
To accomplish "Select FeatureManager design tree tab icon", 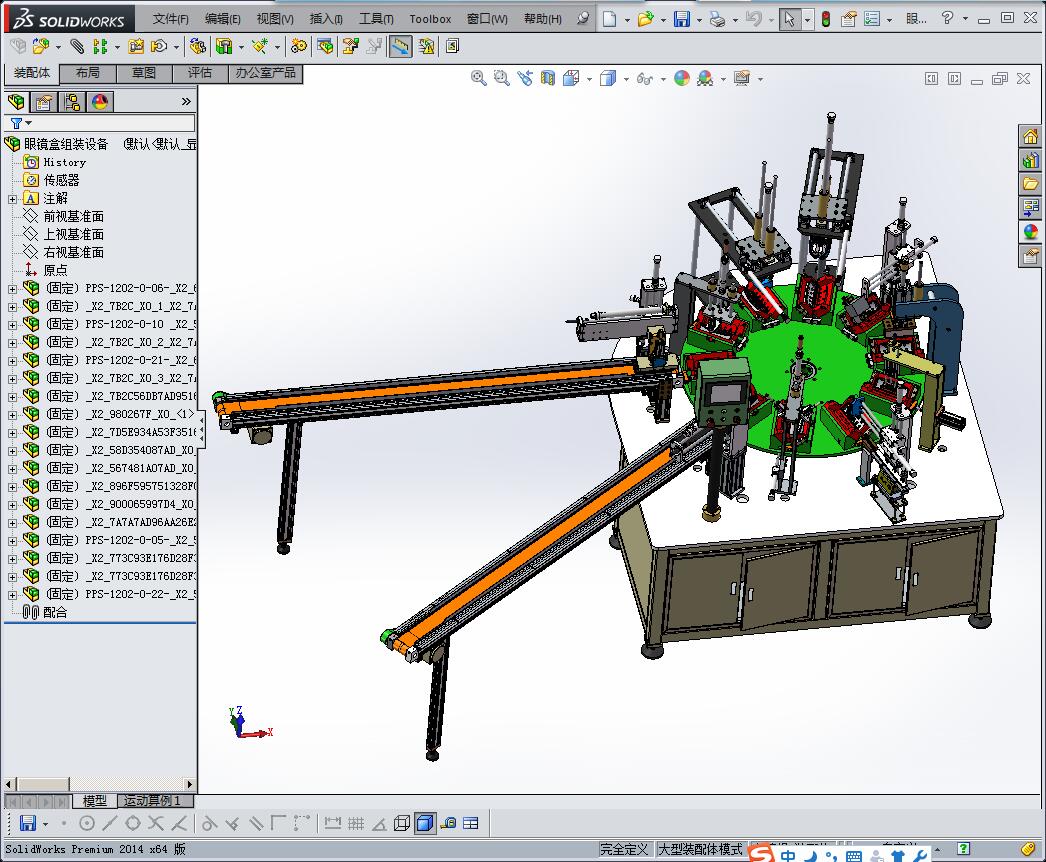I will point(16,101).
